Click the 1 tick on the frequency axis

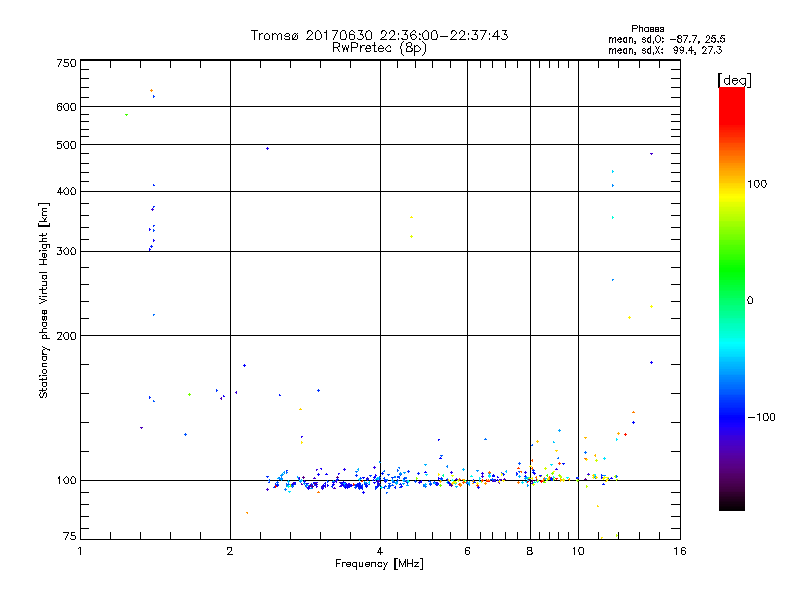[x=80, y=551]
